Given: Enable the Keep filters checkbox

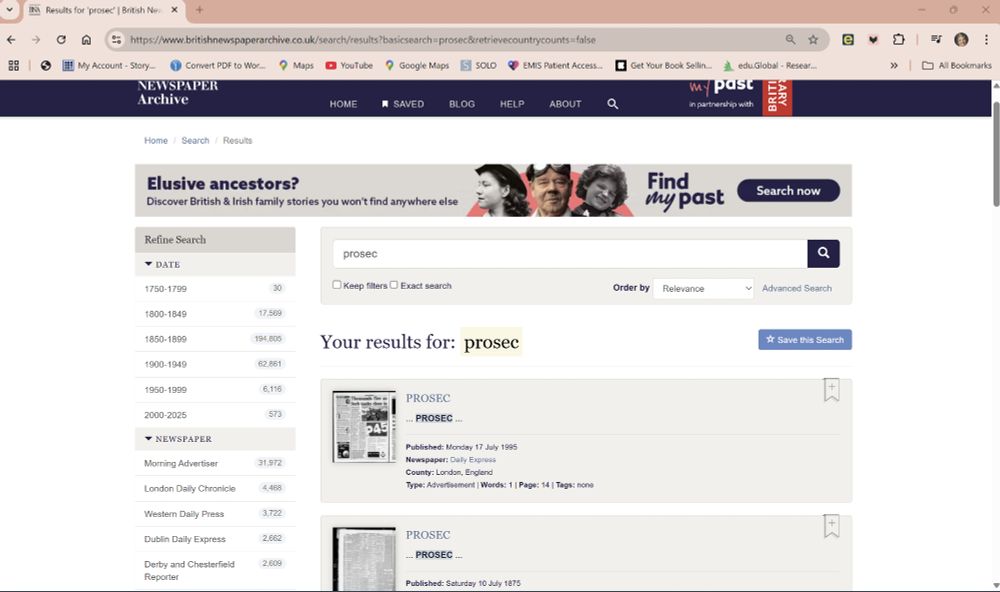Looking at the screenshot, I should (337, 285).
